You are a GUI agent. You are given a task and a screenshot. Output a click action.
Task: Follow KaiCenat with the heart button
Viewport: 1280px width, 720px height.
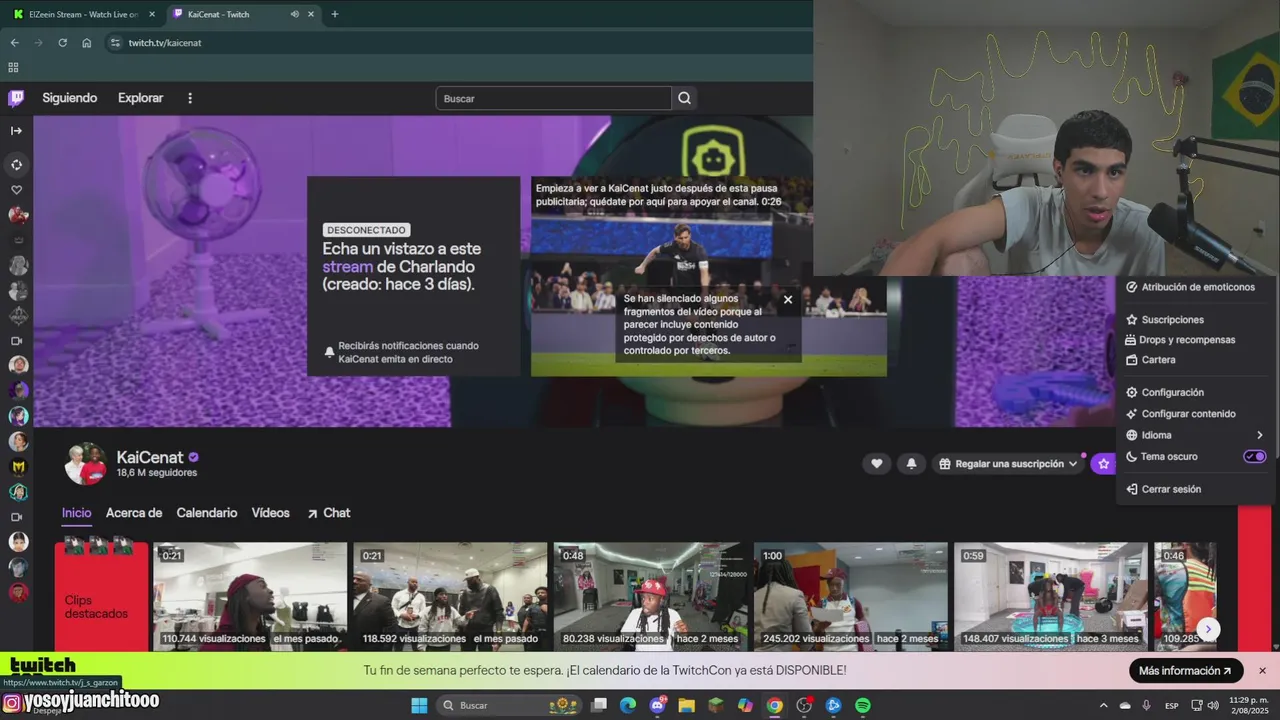877,464
